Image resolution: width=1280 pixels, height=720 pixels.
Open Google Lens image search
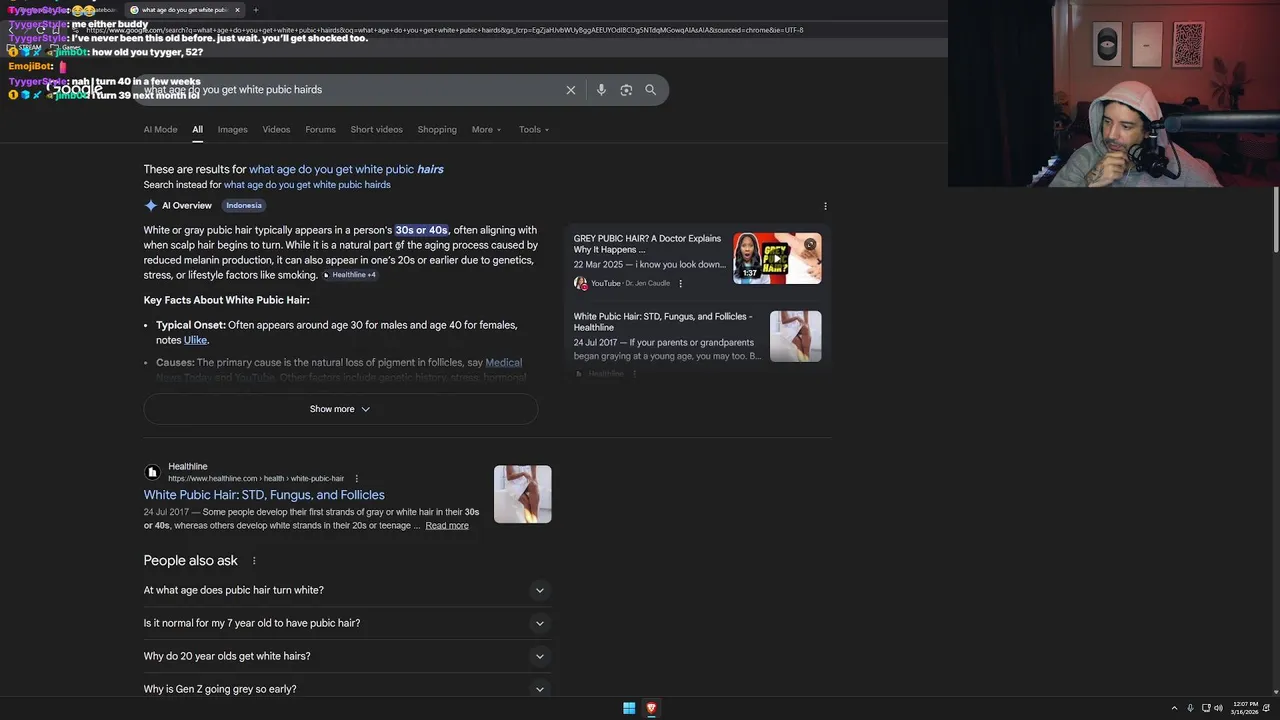626,90
